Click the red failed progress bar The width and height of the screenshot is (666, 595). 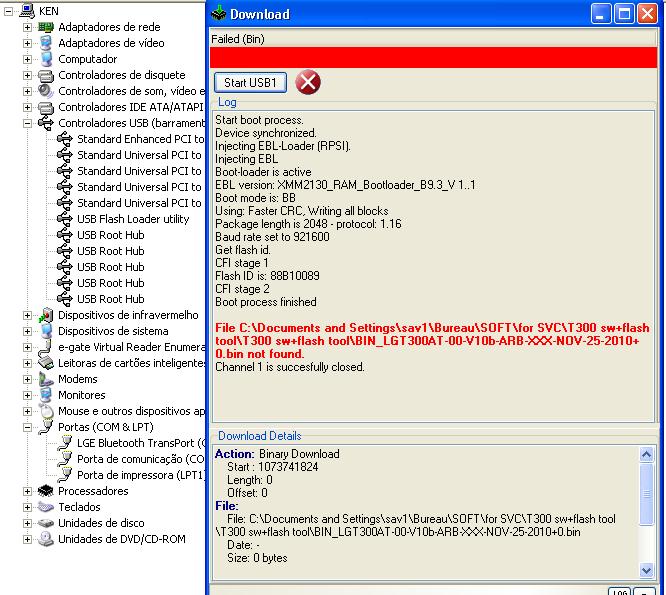tap(433, 58)
